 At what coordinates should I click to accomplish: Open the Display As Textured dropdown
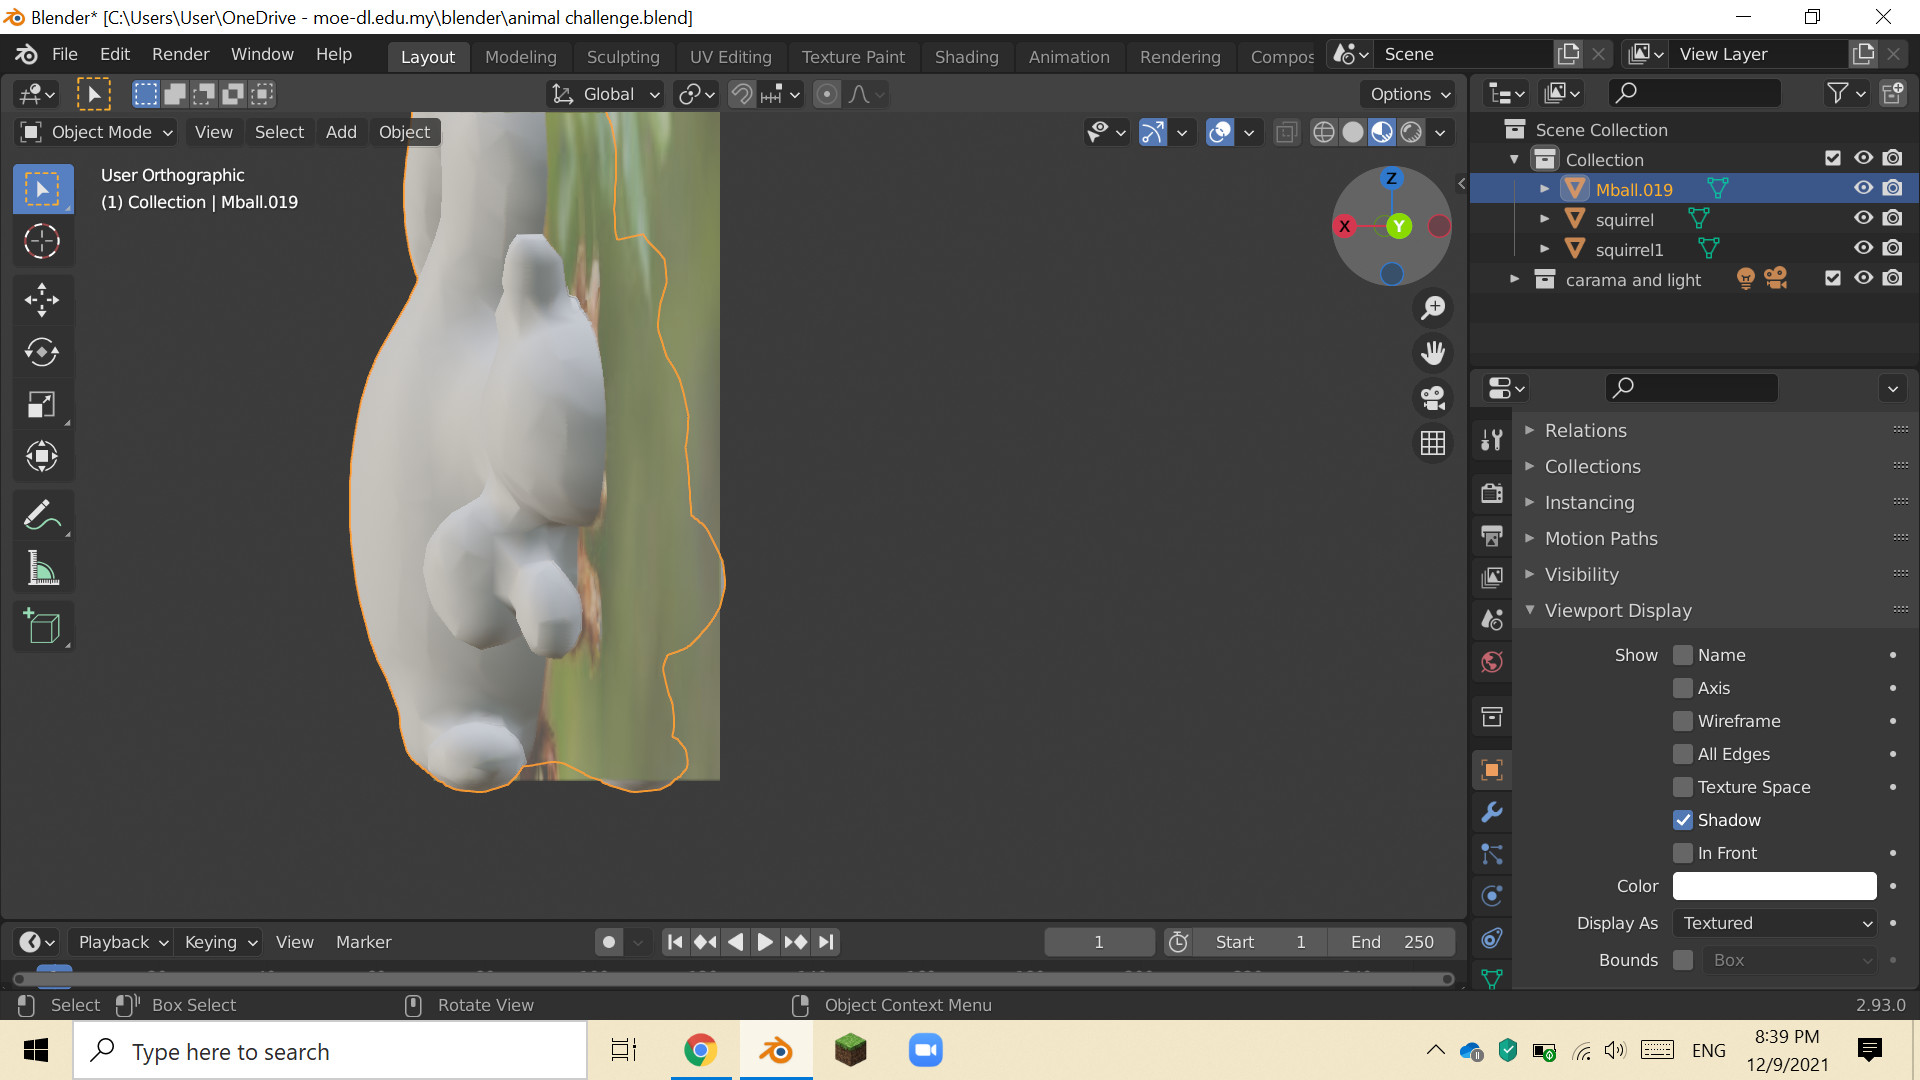(x=1775, y=923)
